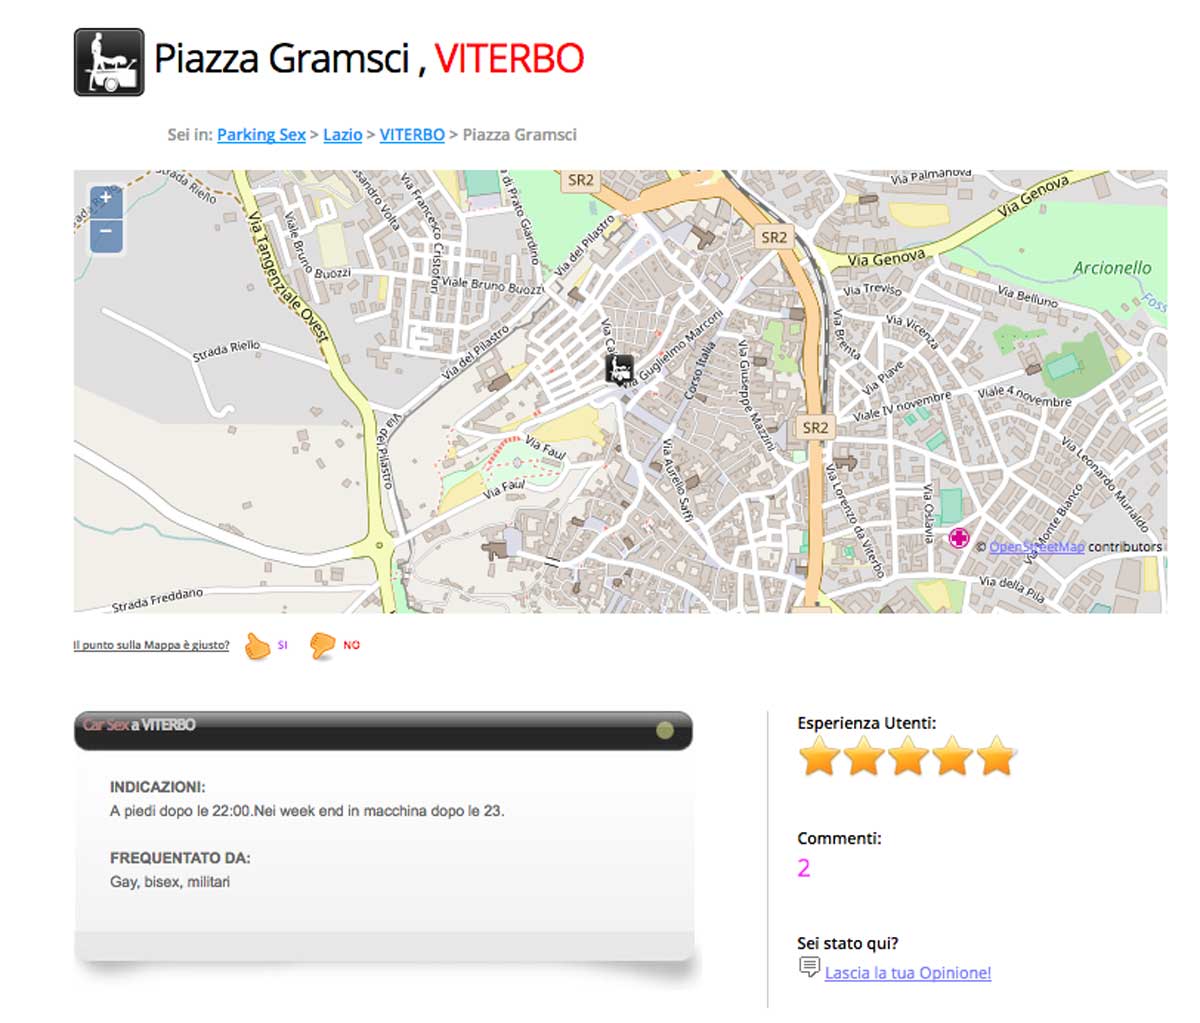Screen dimensions: 1200x1023
Task: Click the thumbs up SI icon
Action: pos(258,646)
